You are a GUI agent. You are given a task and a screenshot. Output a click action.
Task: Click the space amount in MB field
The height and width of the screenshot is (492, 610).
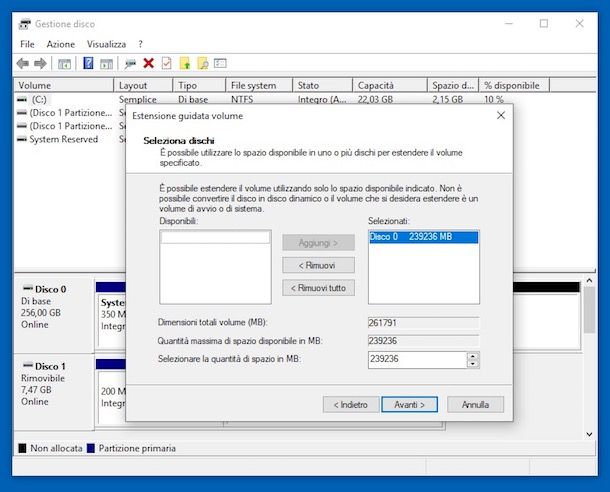415,359
